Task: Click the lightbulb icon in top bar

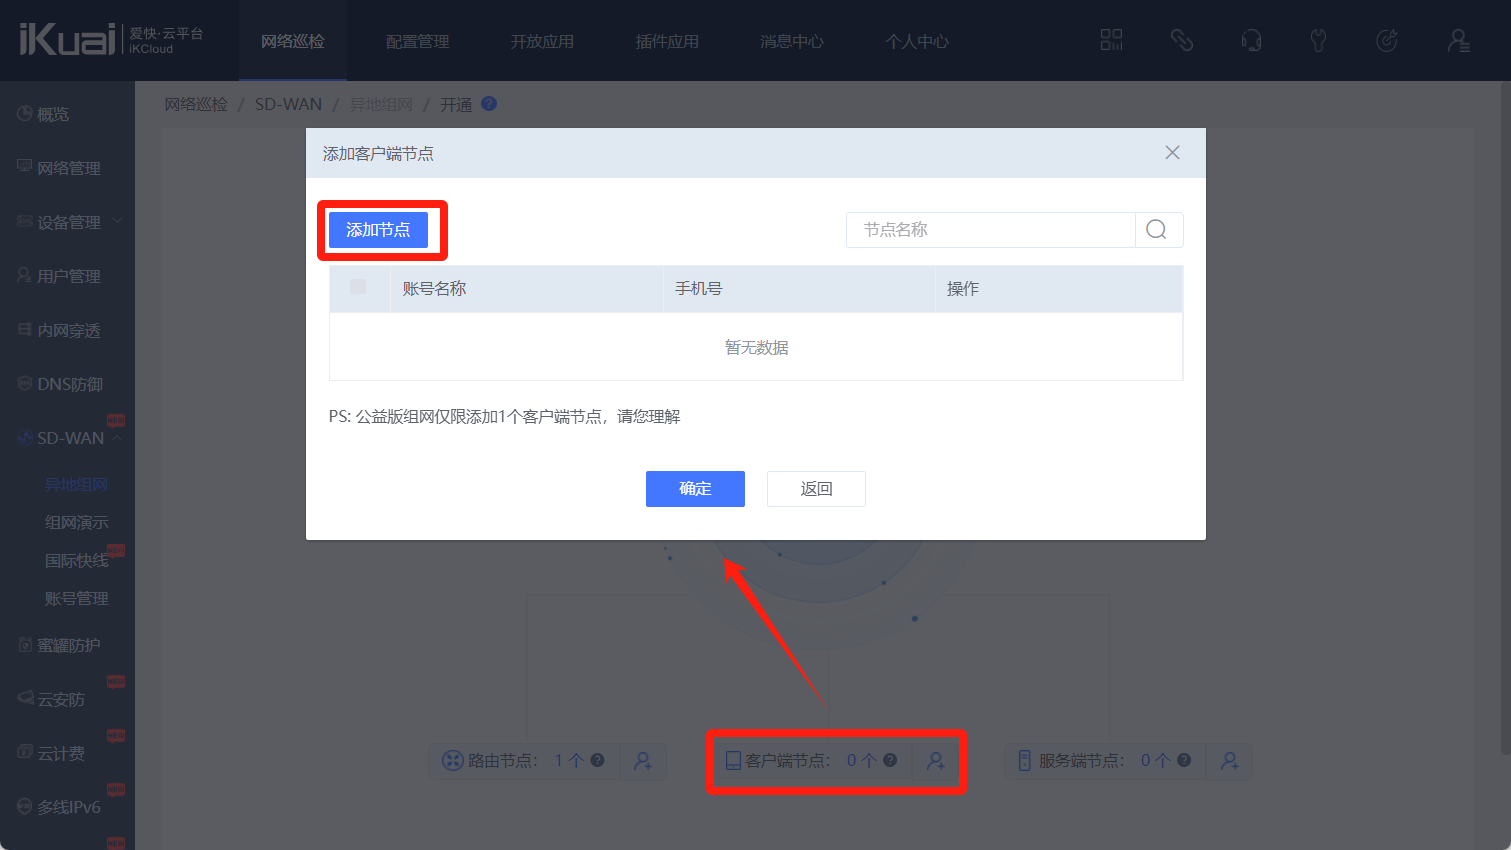Action: [1318, 40]
